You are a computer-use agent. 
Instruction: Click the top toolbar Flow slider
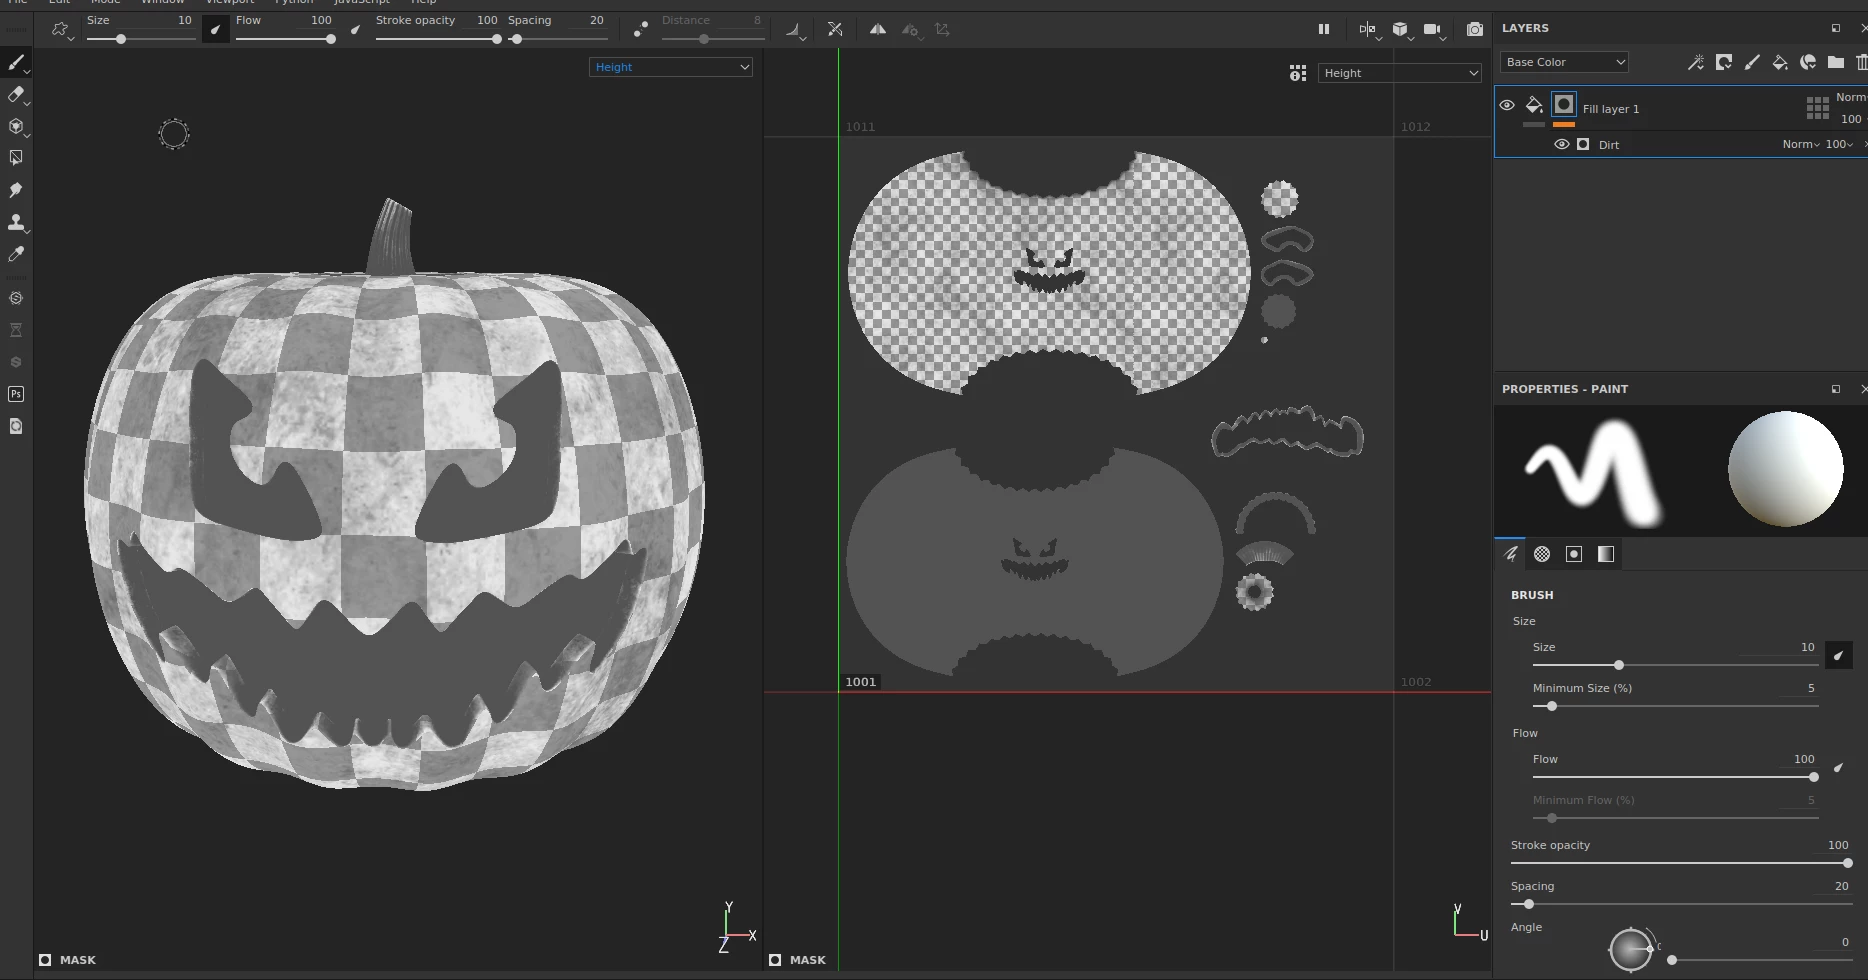(x=284, y=39)
